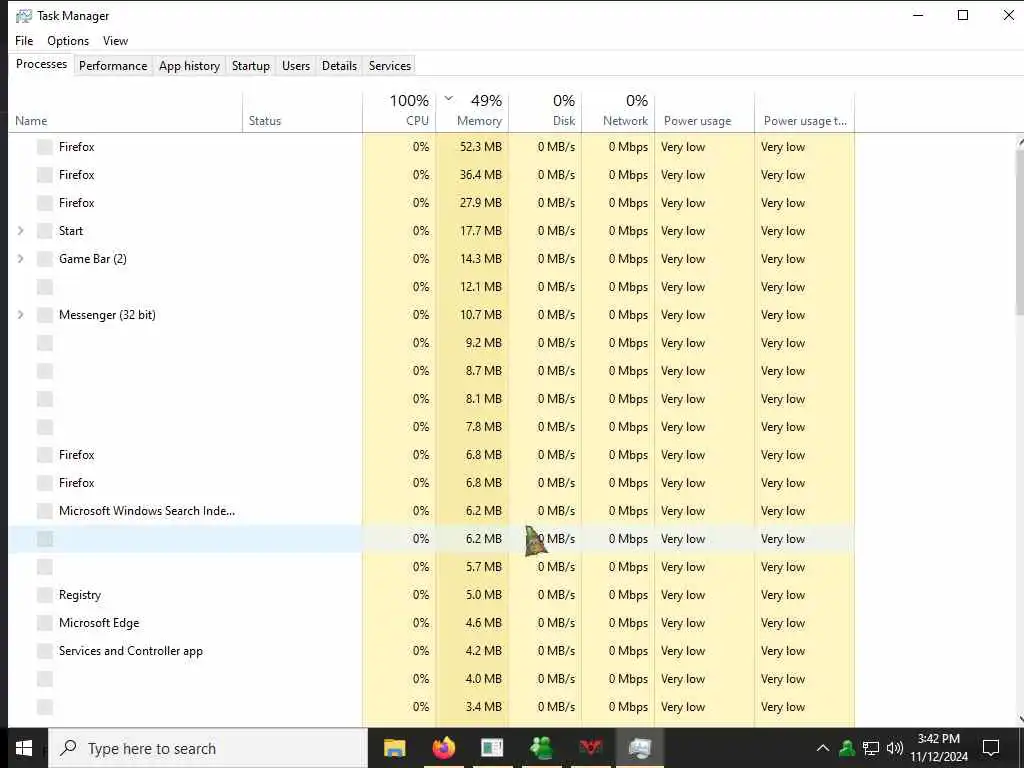Sort by the CPU column header
This screenshot has width=1024, height=768.
399,112
